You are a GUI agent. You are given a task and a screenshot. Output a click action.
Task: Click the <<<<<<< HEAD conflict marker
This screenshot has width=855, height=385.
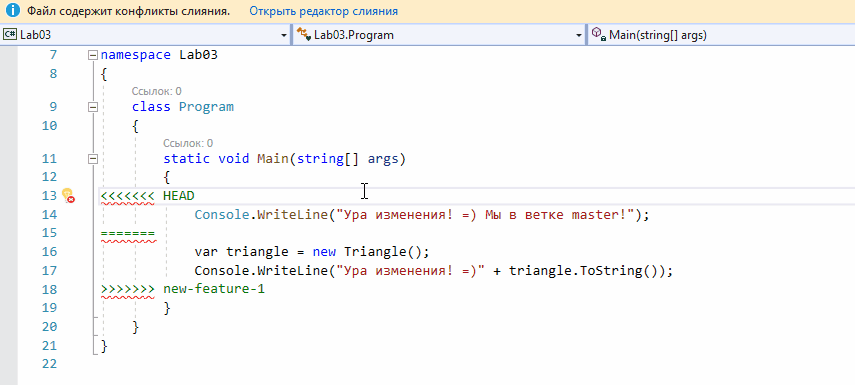click(x=148, y=195)
